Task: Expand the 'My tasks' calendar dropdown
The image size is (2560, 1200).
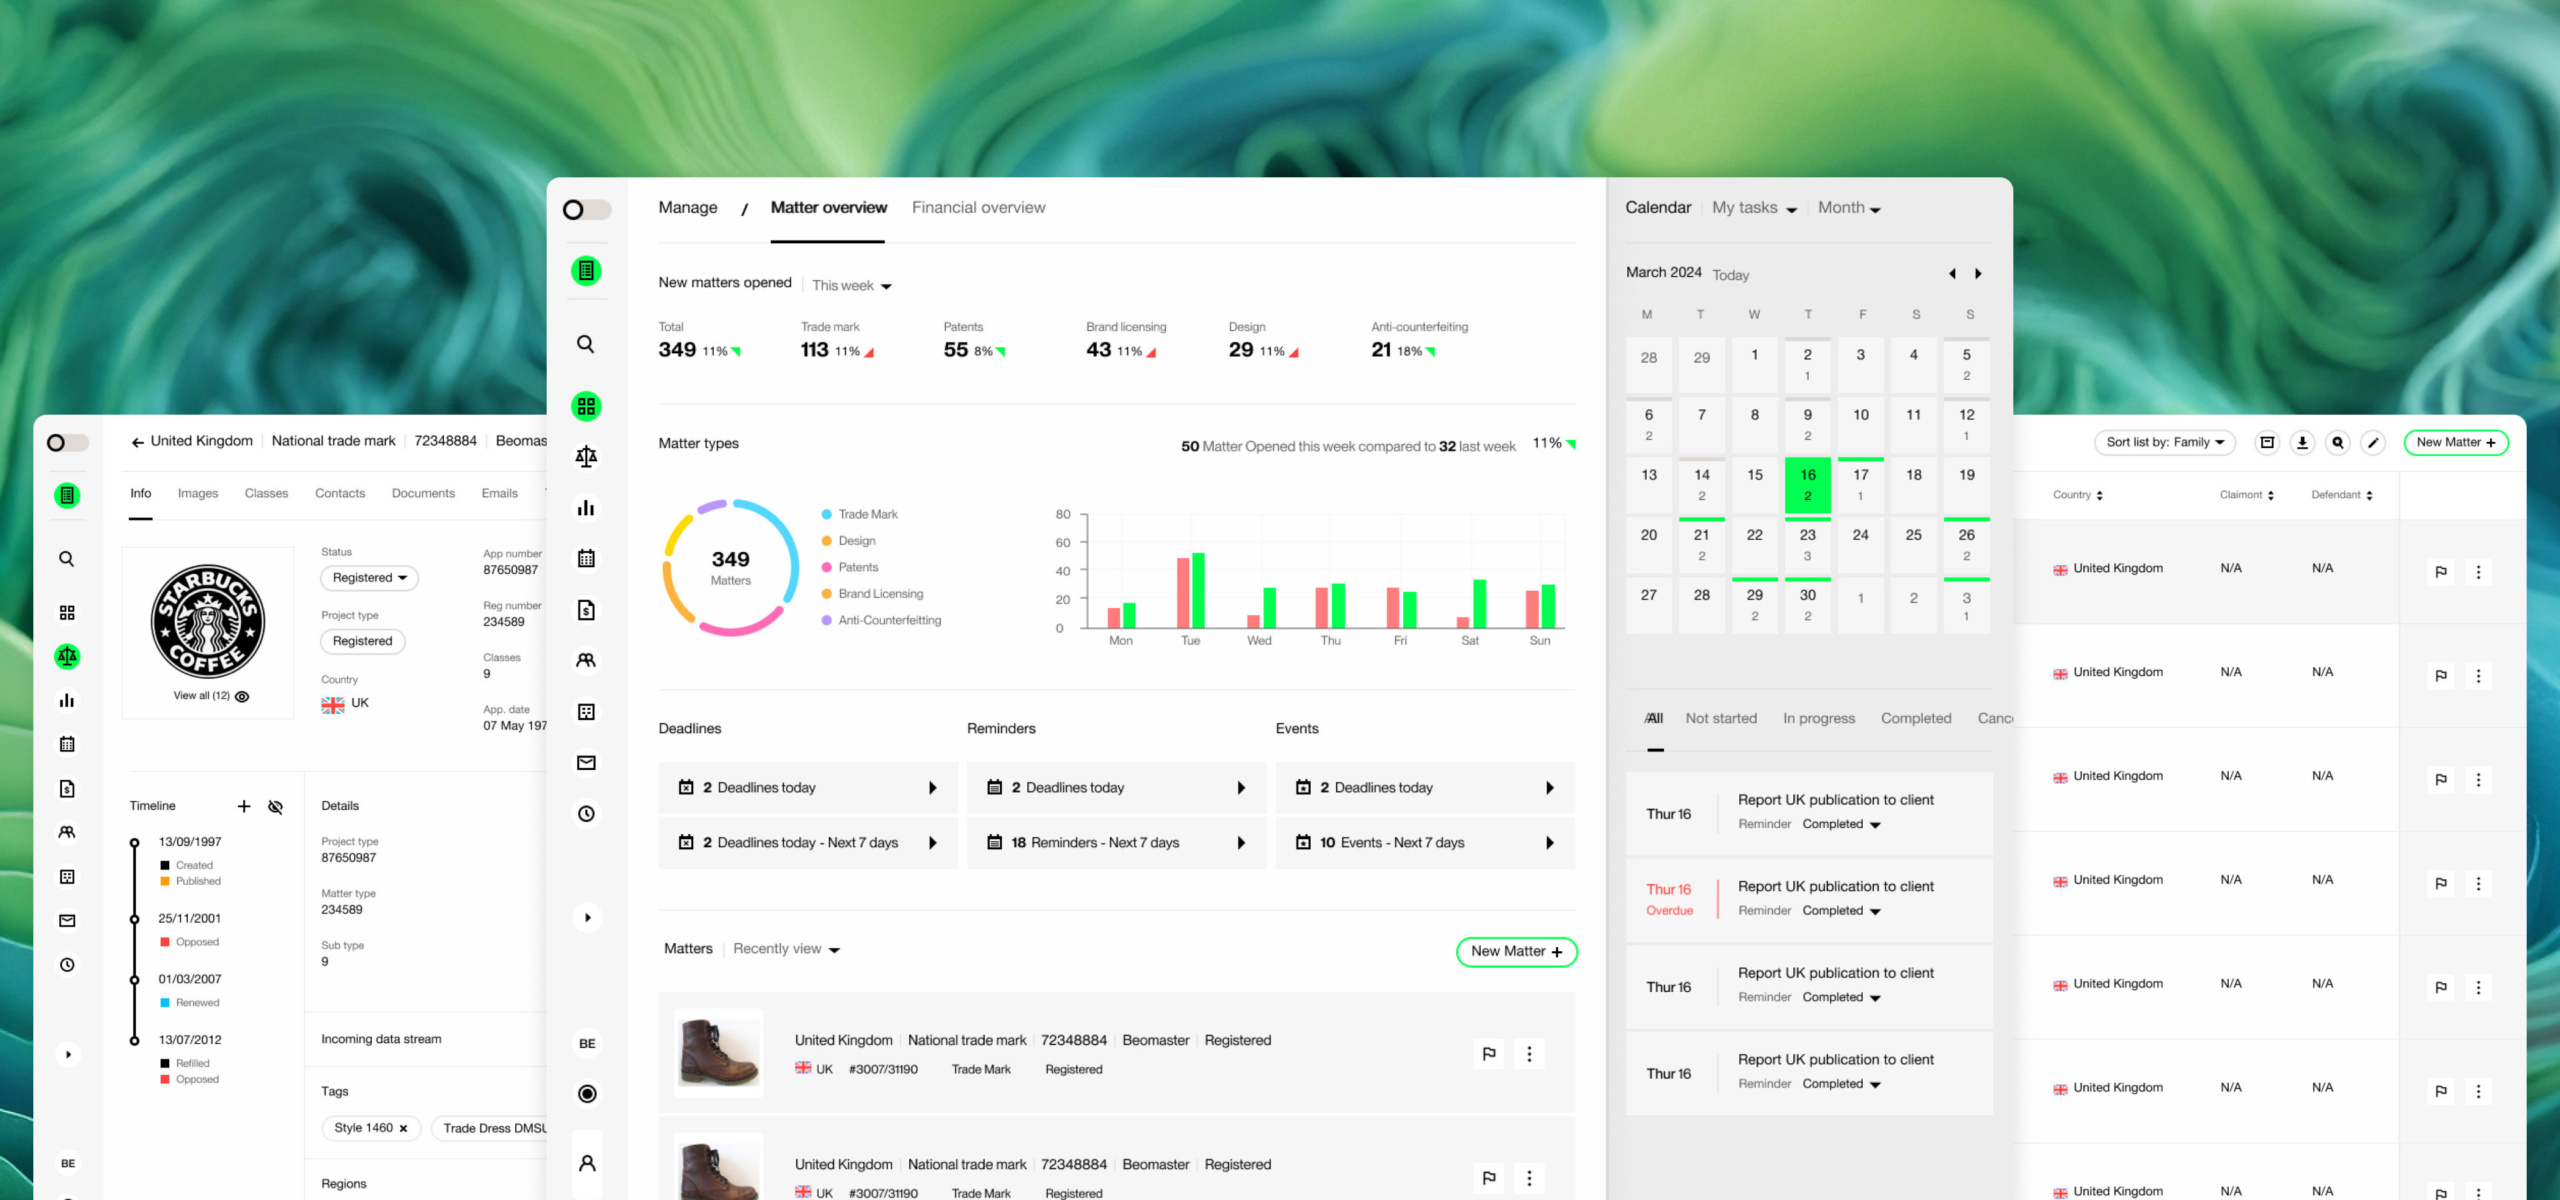Action: pos(1754,208)
